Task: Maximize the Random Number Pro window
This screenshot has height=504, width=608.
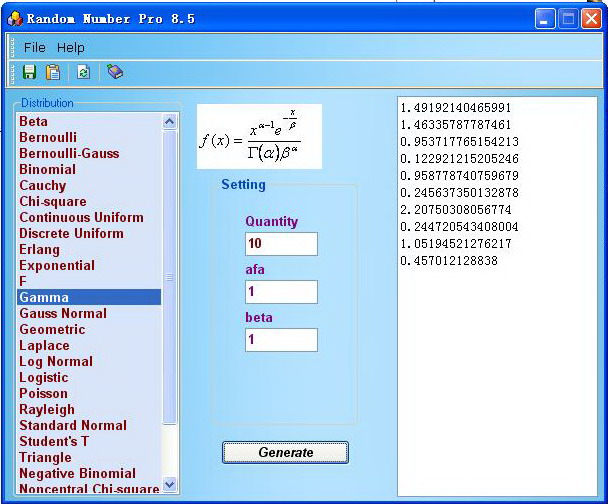Action: click(x=569, y=18)
